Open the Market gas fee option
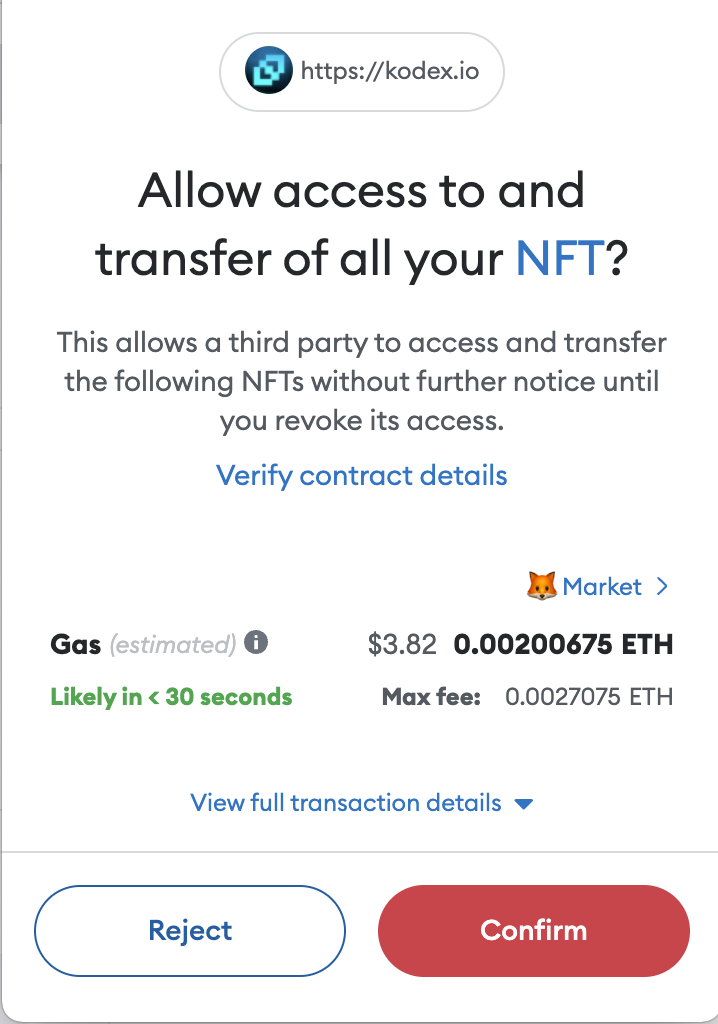 point(602,587)
